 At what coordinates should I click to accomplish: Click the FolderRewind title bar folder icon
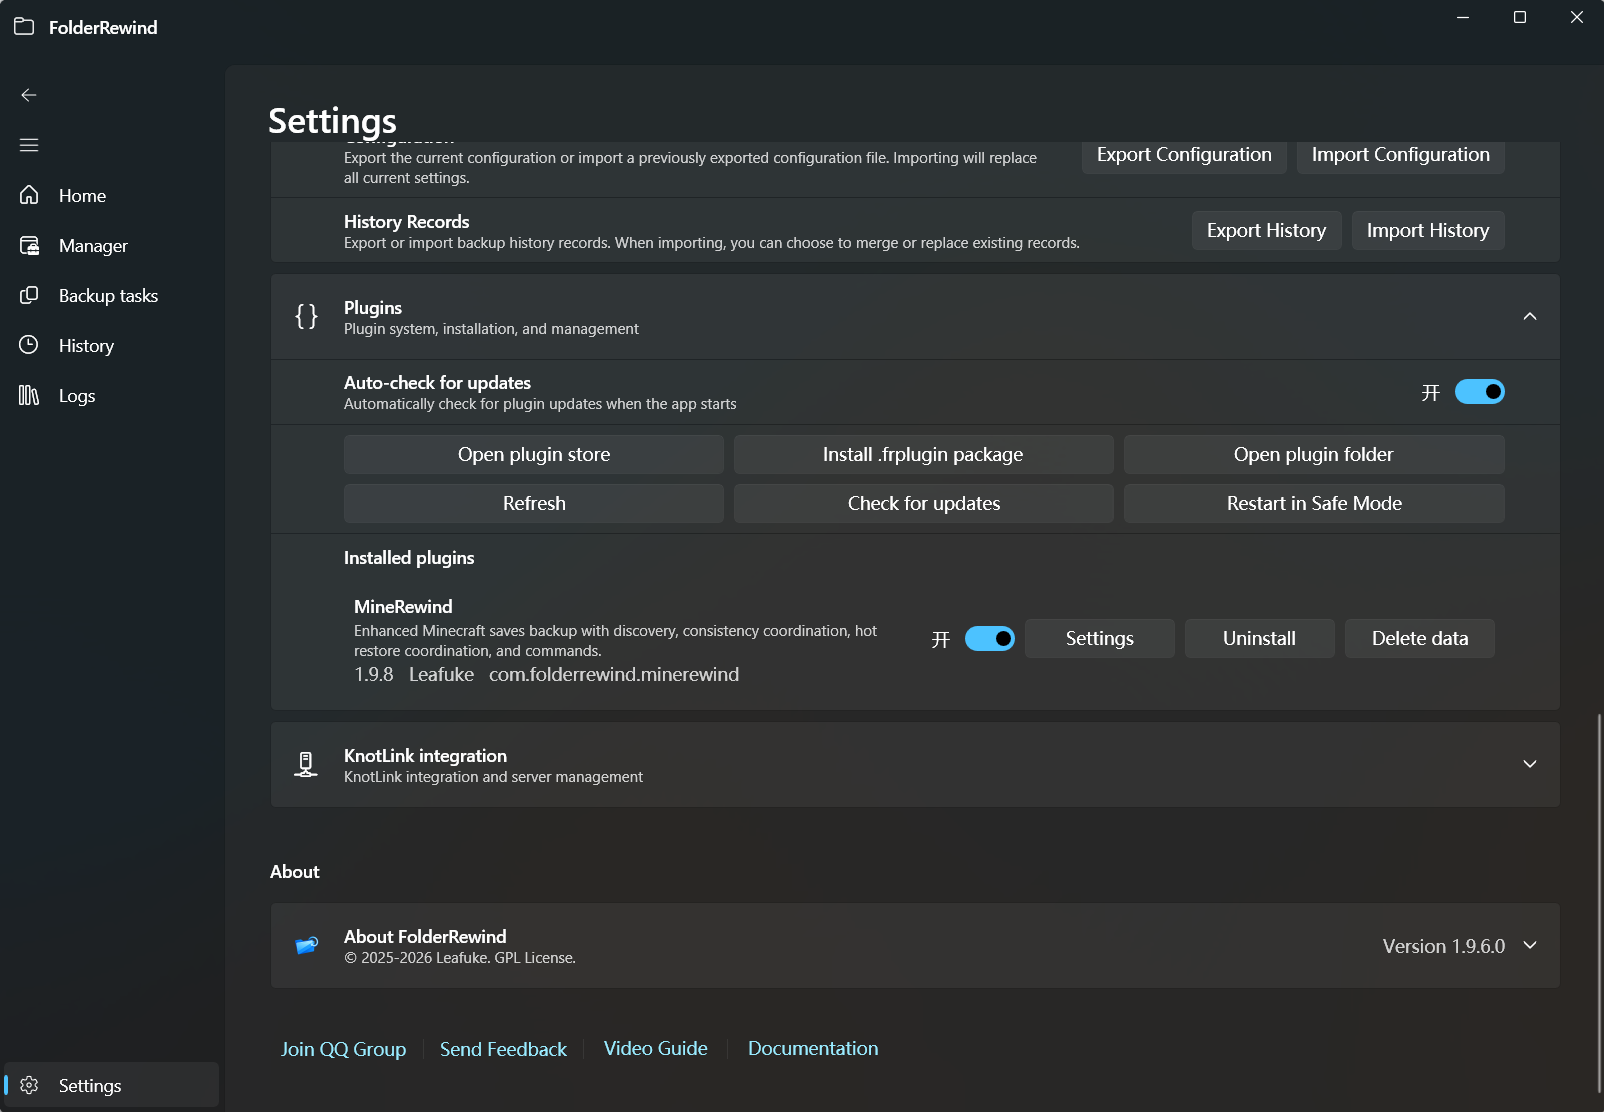click(x=24, y=26)
